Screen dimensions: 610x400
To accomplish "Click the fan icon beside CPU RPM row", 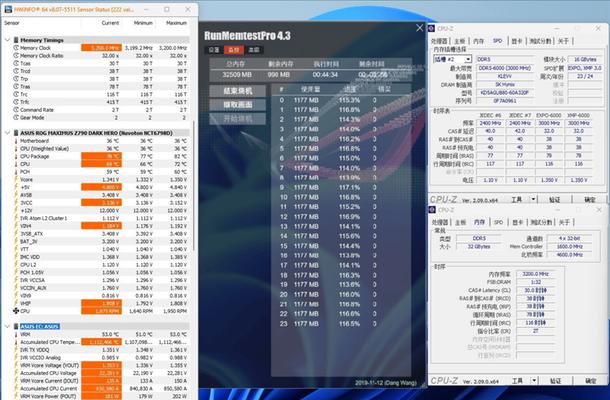I will point(16,311).
